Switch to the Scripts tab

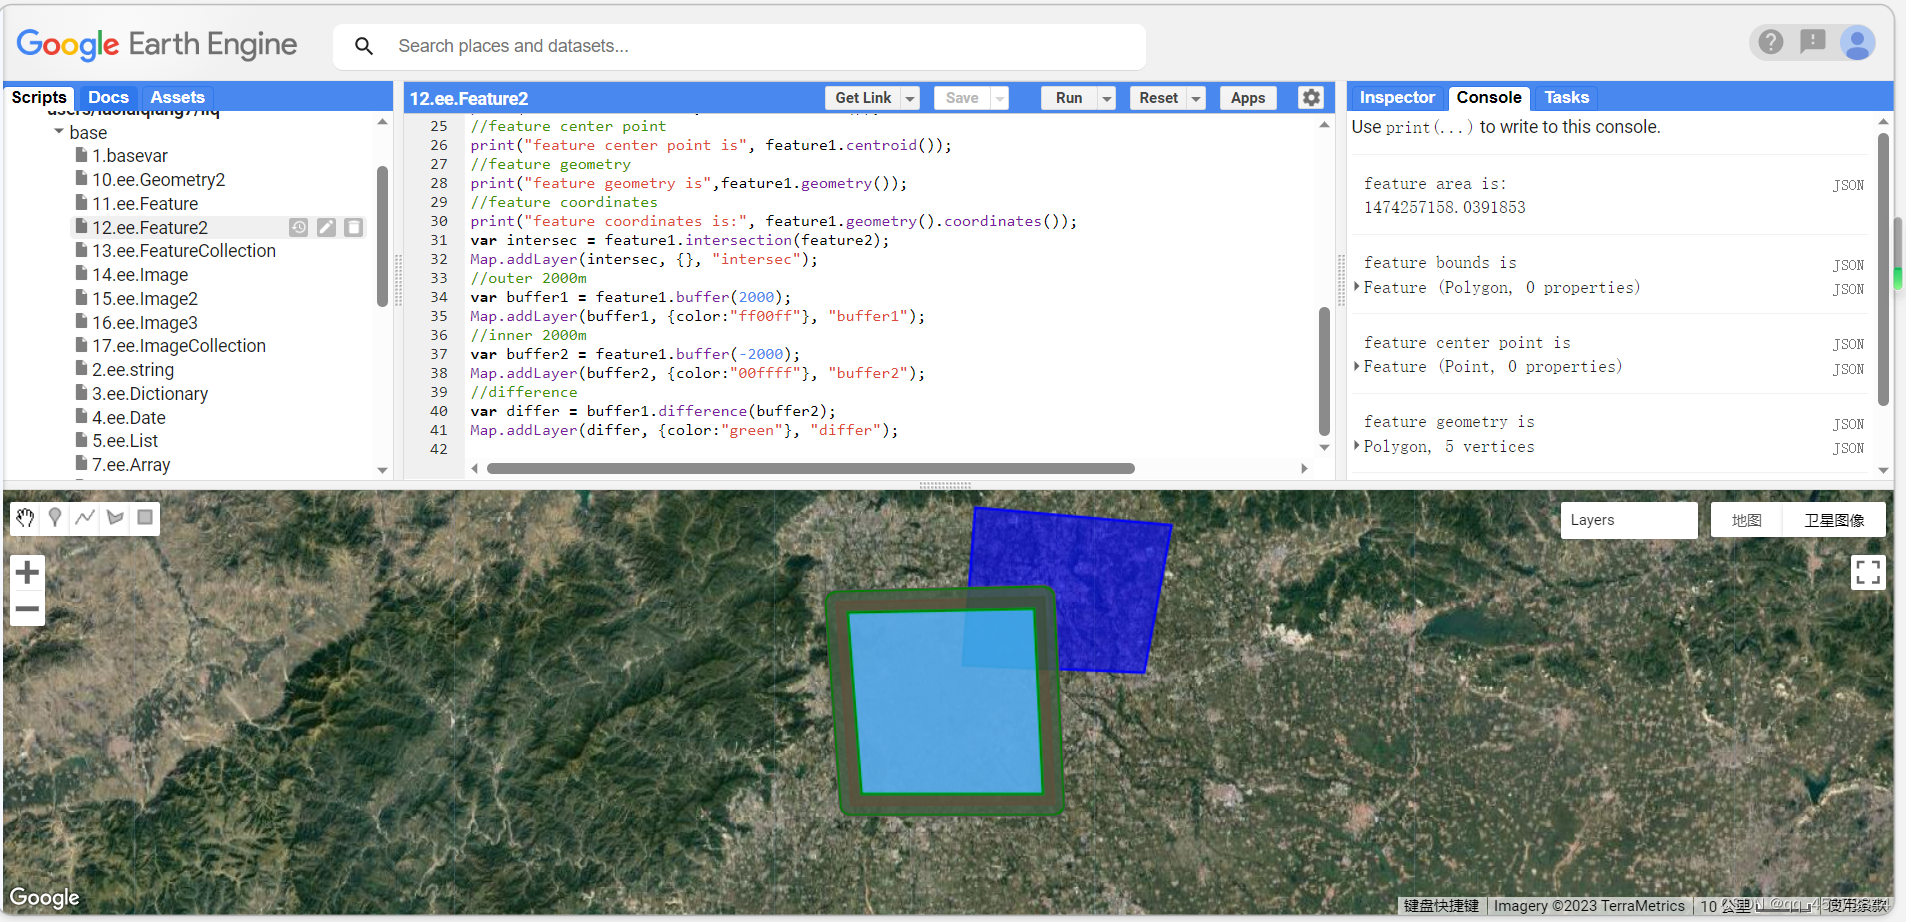coord(39,97)
